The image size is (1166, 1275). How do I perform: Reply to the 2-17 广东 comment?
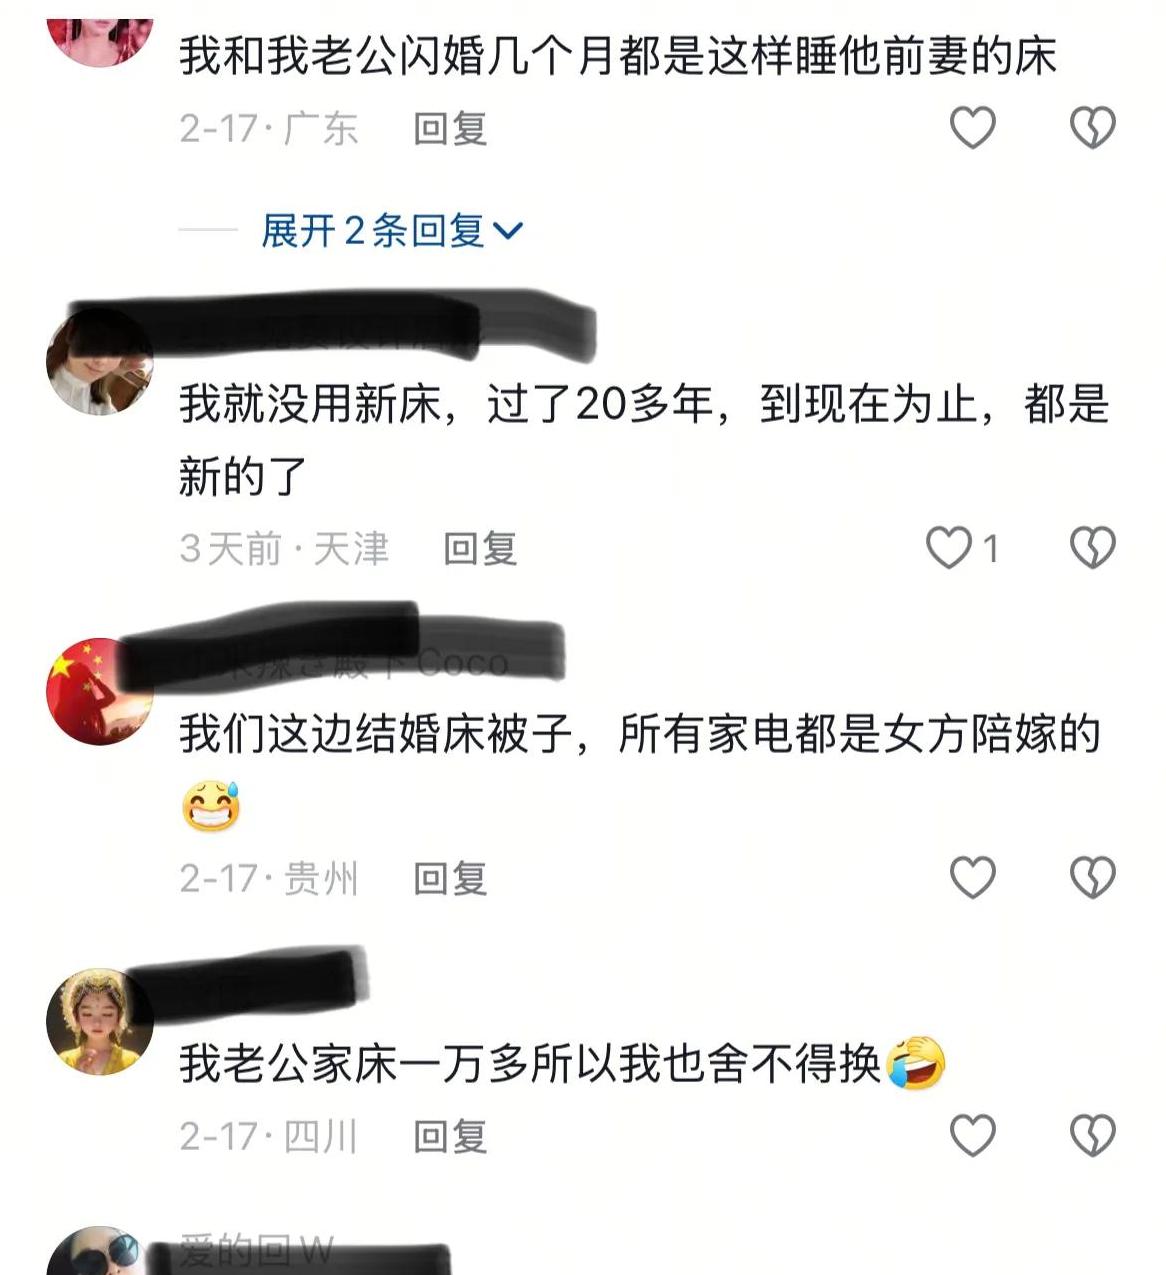point(450,128)
